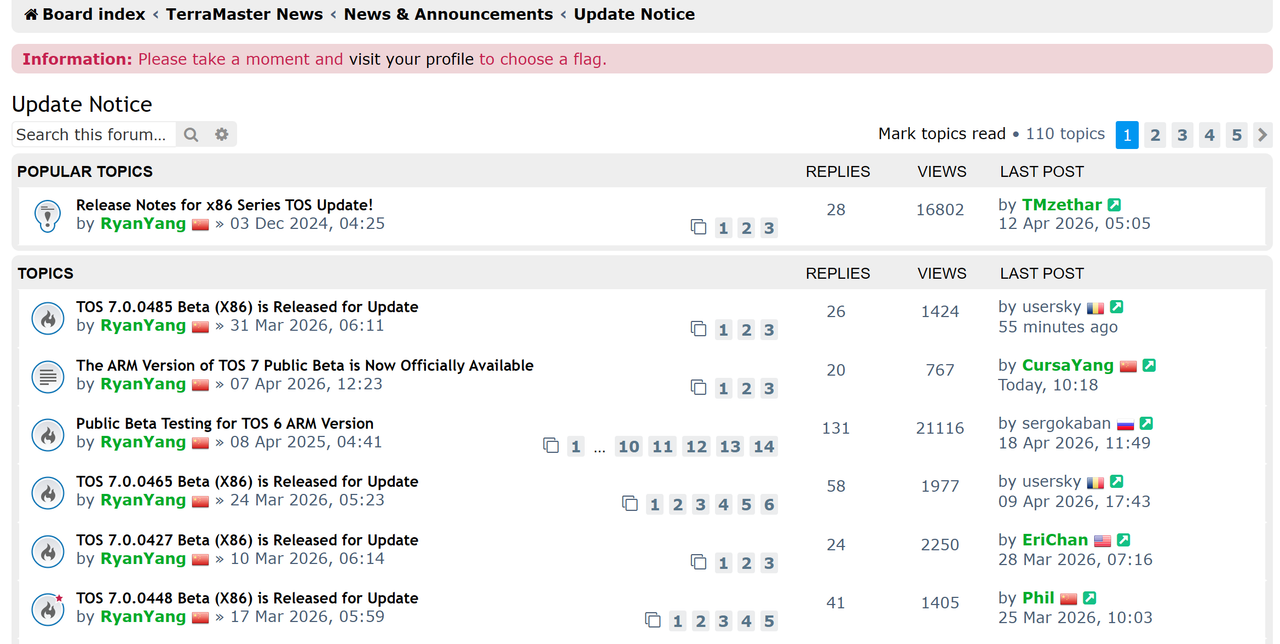Click hot topic icon for TOS 7.0.0448 Beta
Image resolution: width=1280 pixels, height=644 pixels.
(47, 609)
